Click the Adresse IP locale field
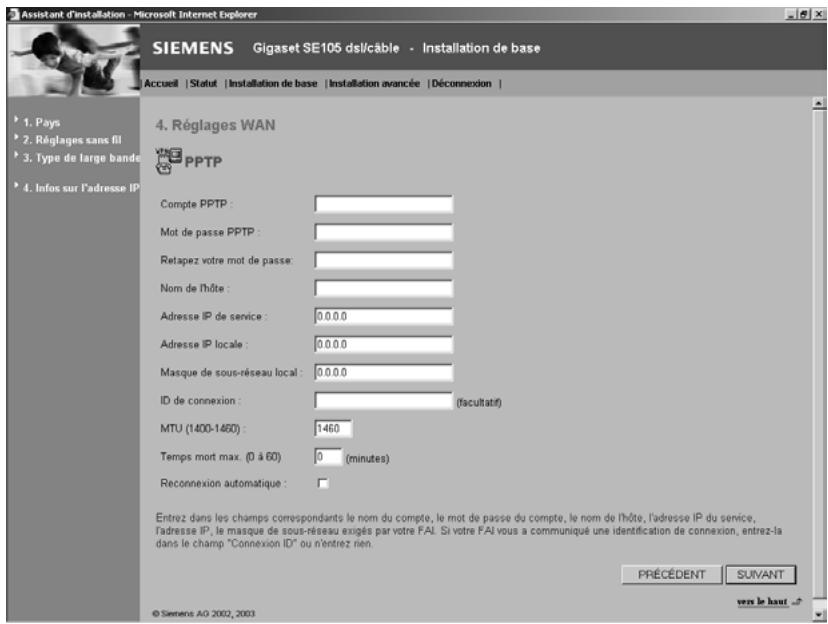828x624 pixels. [383, 344]
